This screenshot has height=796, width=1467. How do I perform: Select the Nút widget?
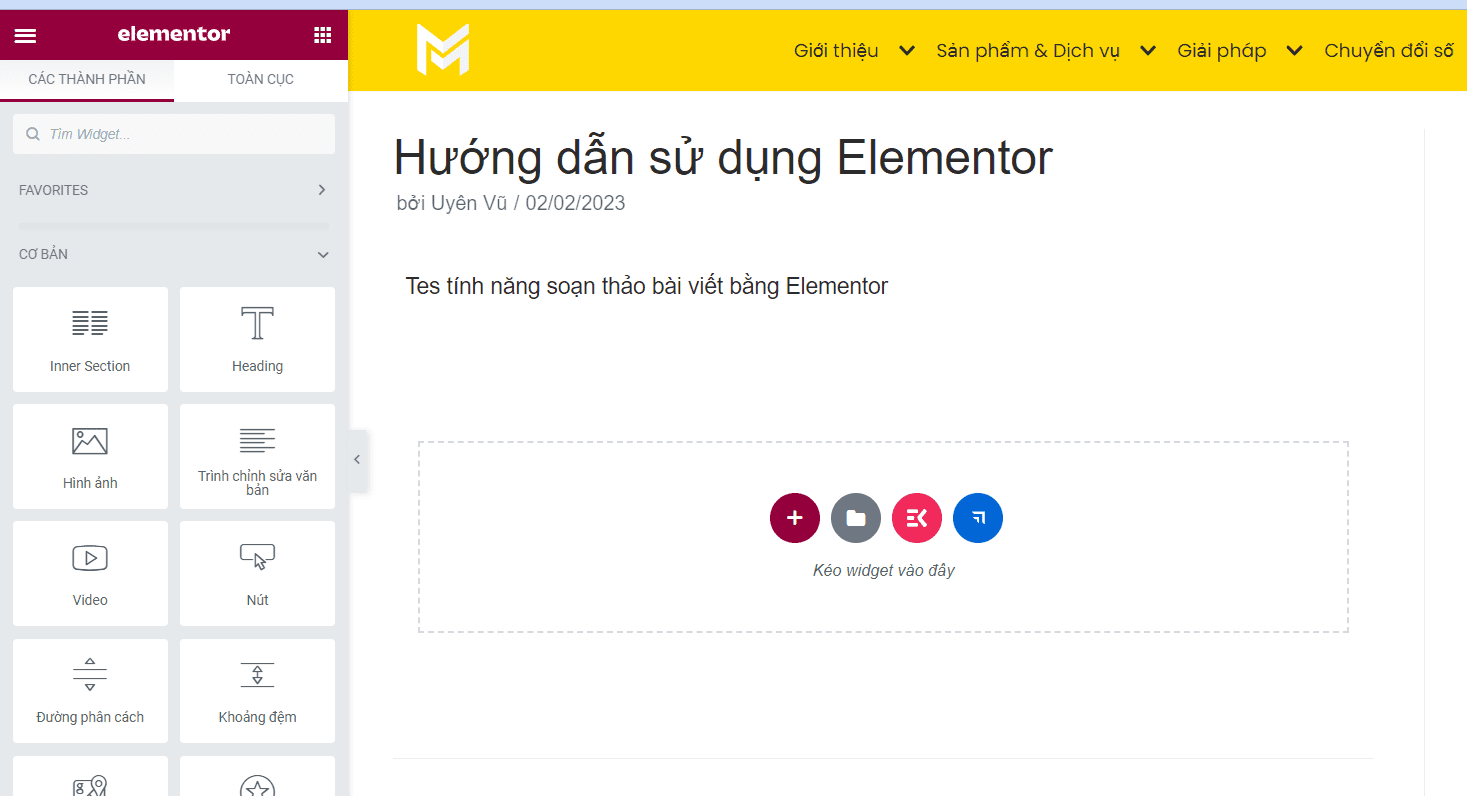point(257,573)
